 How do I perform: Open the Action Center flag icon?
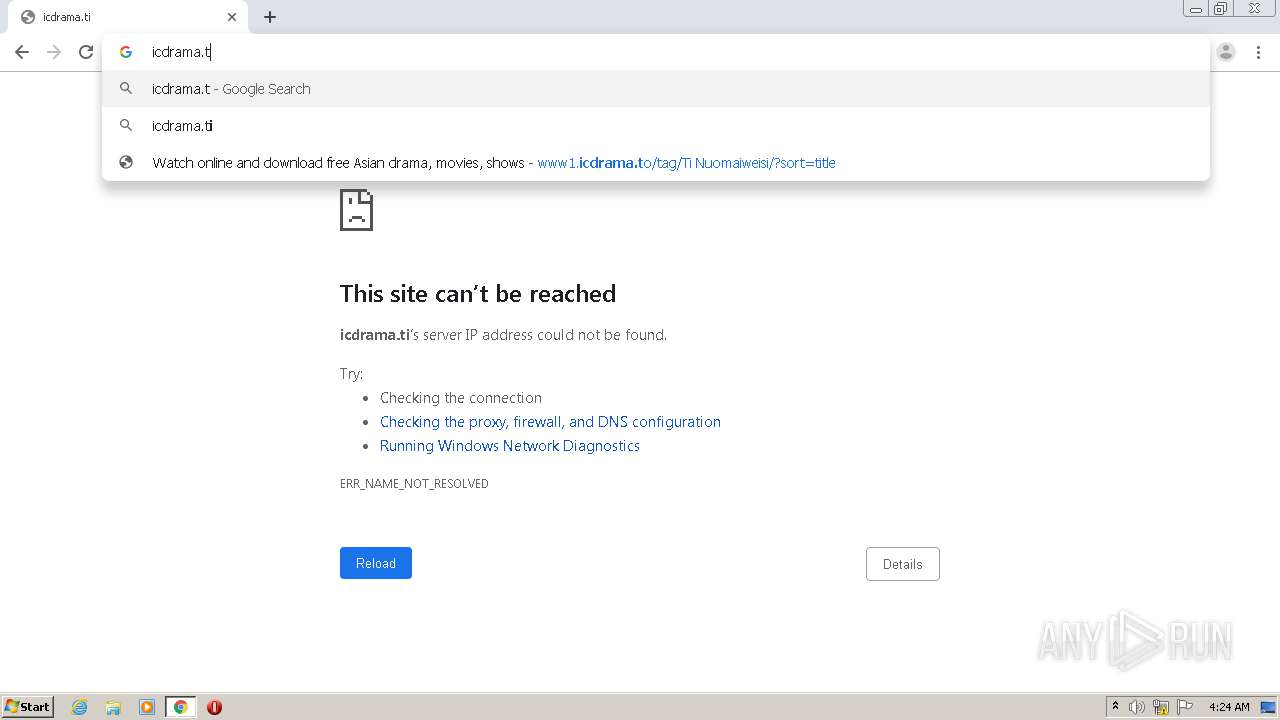tap(1185, 707)
